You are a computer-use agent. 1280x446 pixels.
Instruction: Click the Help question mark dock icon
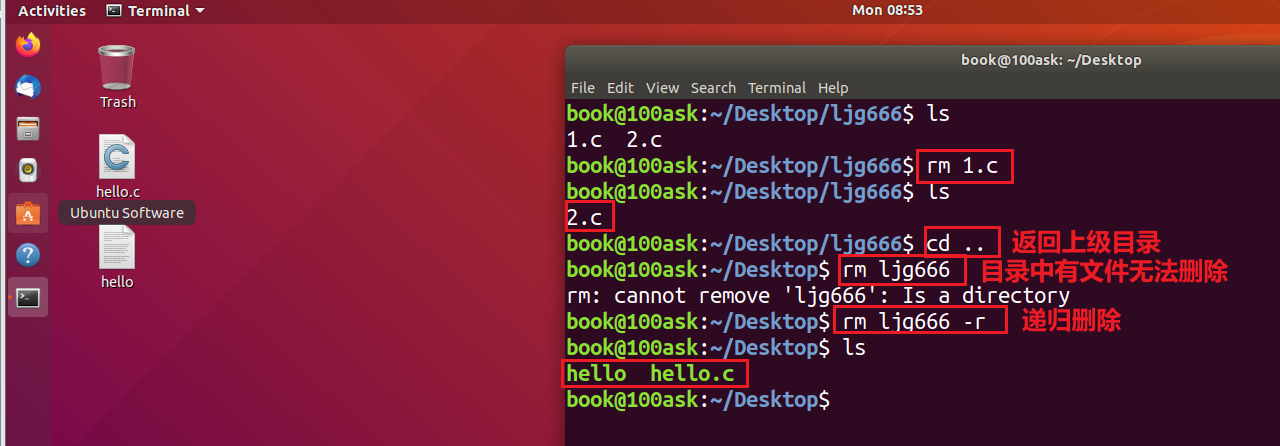pos(28,255)
